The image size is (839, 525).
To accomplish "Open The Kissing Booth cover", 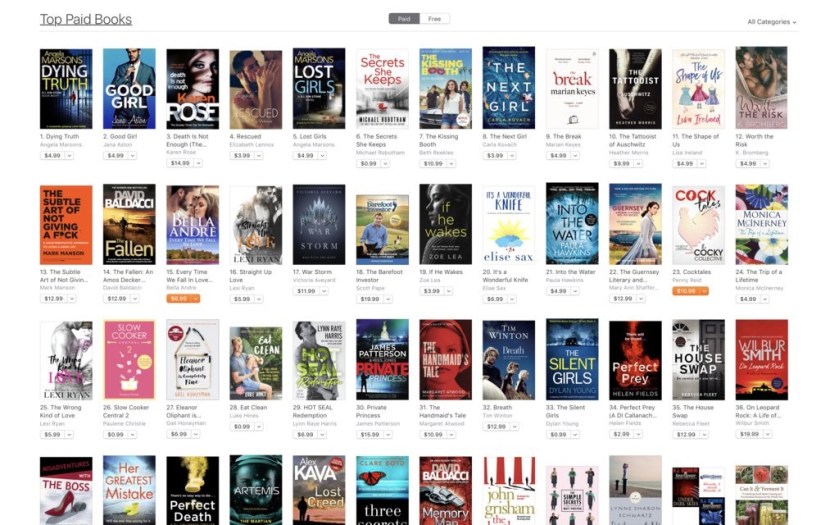I will point(445,89).
